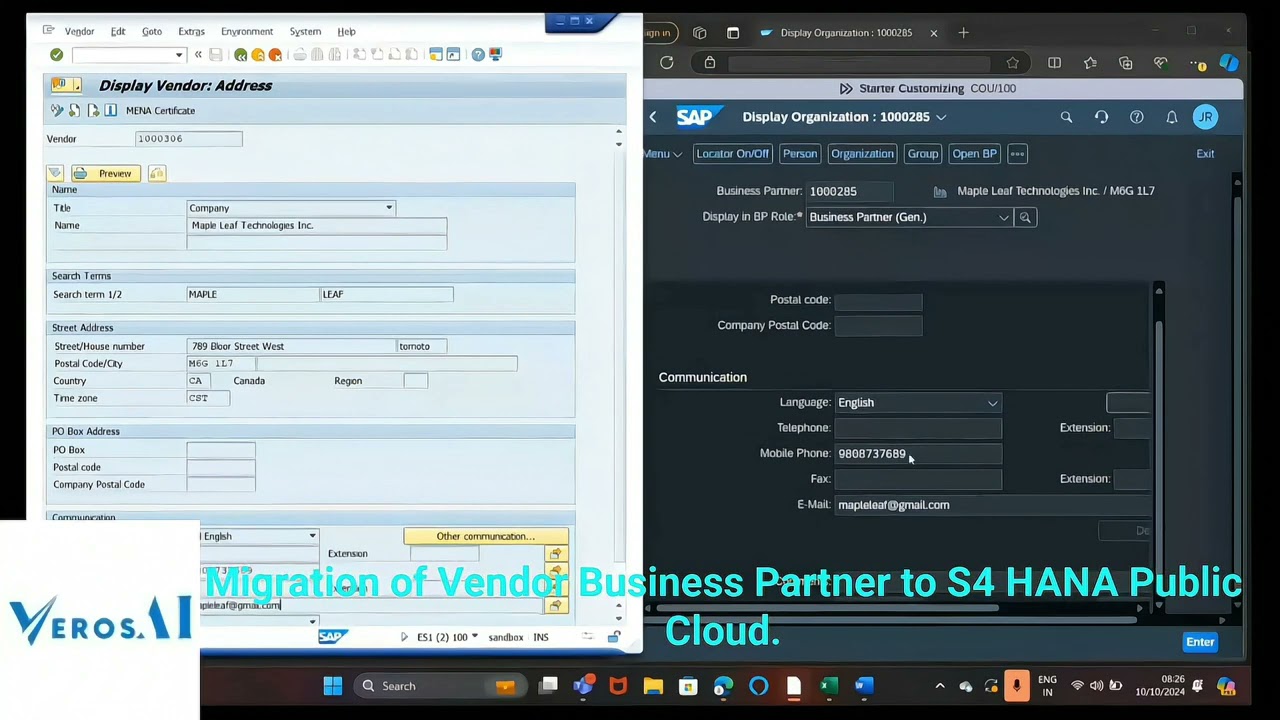Click the Open BP button
Image resolution: width=1280 pixels, height=720 pixels.
coord(974,154)
